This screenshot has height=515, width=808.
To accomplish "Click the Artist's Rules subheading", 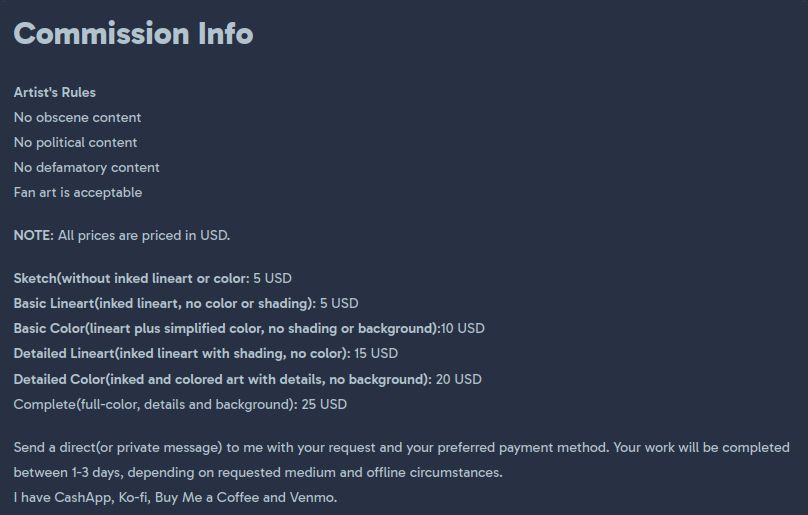I will tap(55, 92).
